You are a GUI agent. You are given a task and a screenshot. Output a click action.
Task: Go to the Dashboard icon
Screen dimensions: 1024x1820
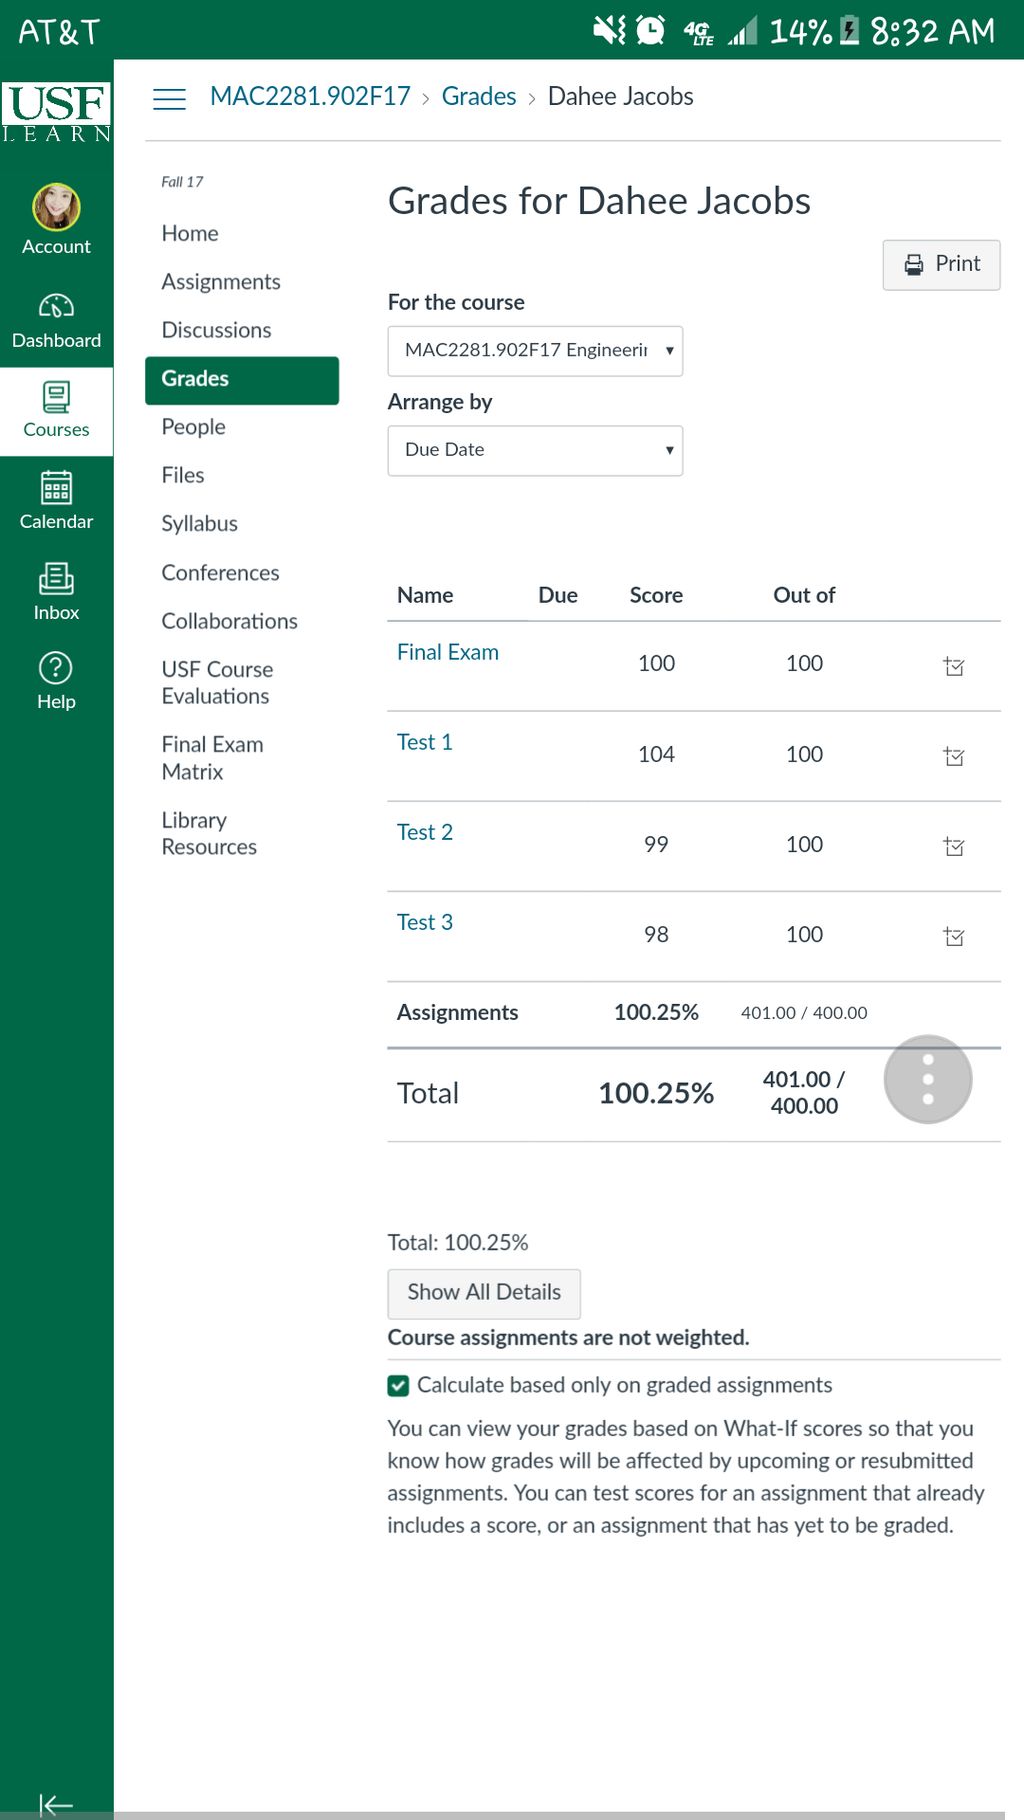click(x=56, y=306)
